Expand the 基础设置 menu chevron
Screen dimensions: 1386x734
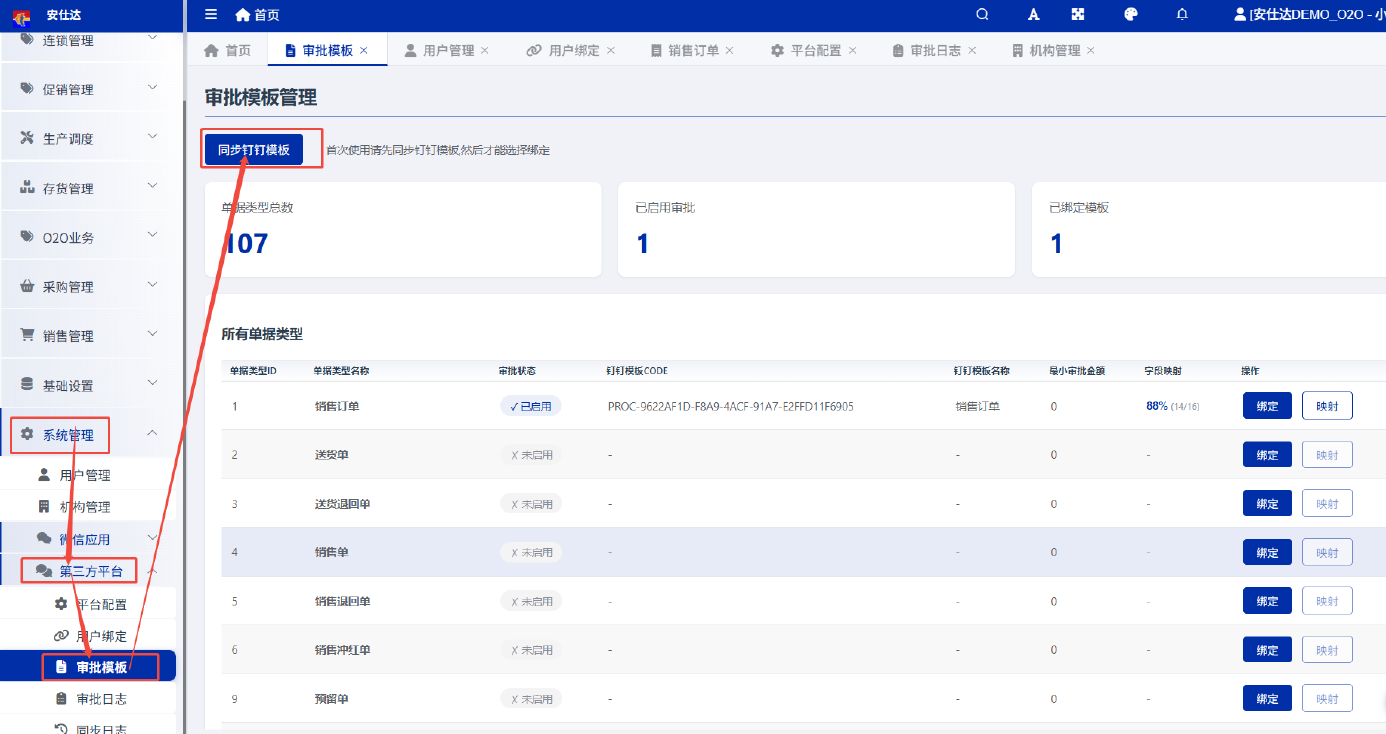point(153,384)
